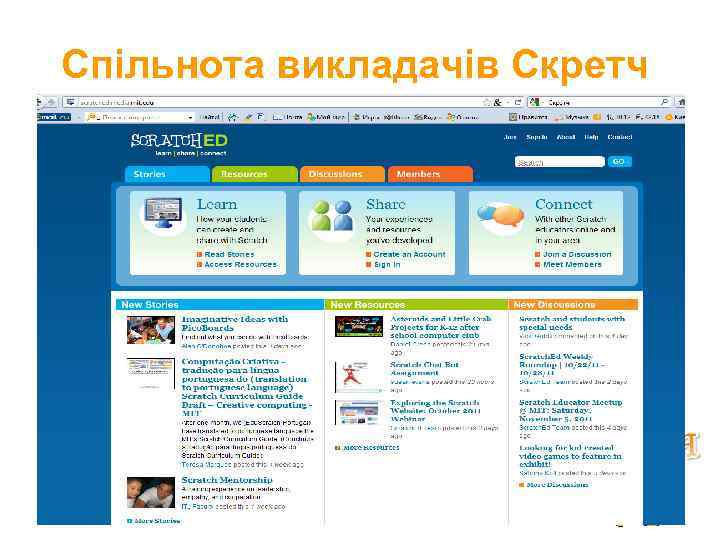The image size is (720, 540).
Task: Open Scratch and students with special needs
Action: [572, 323]
